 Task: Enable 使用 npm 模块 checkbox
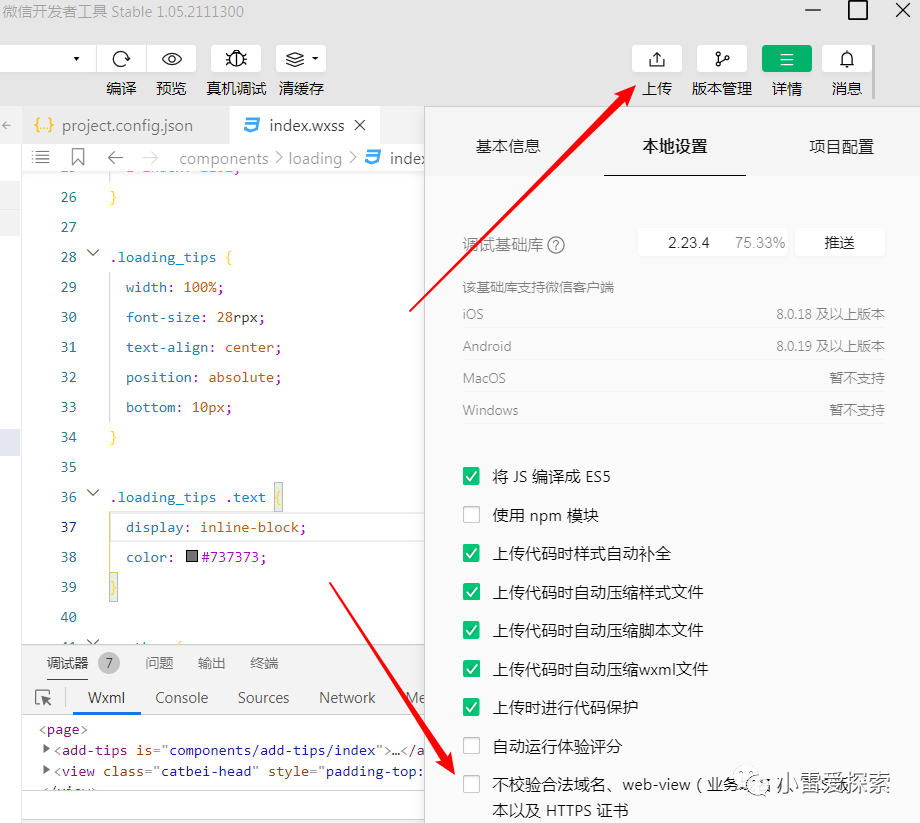point(472,515)
